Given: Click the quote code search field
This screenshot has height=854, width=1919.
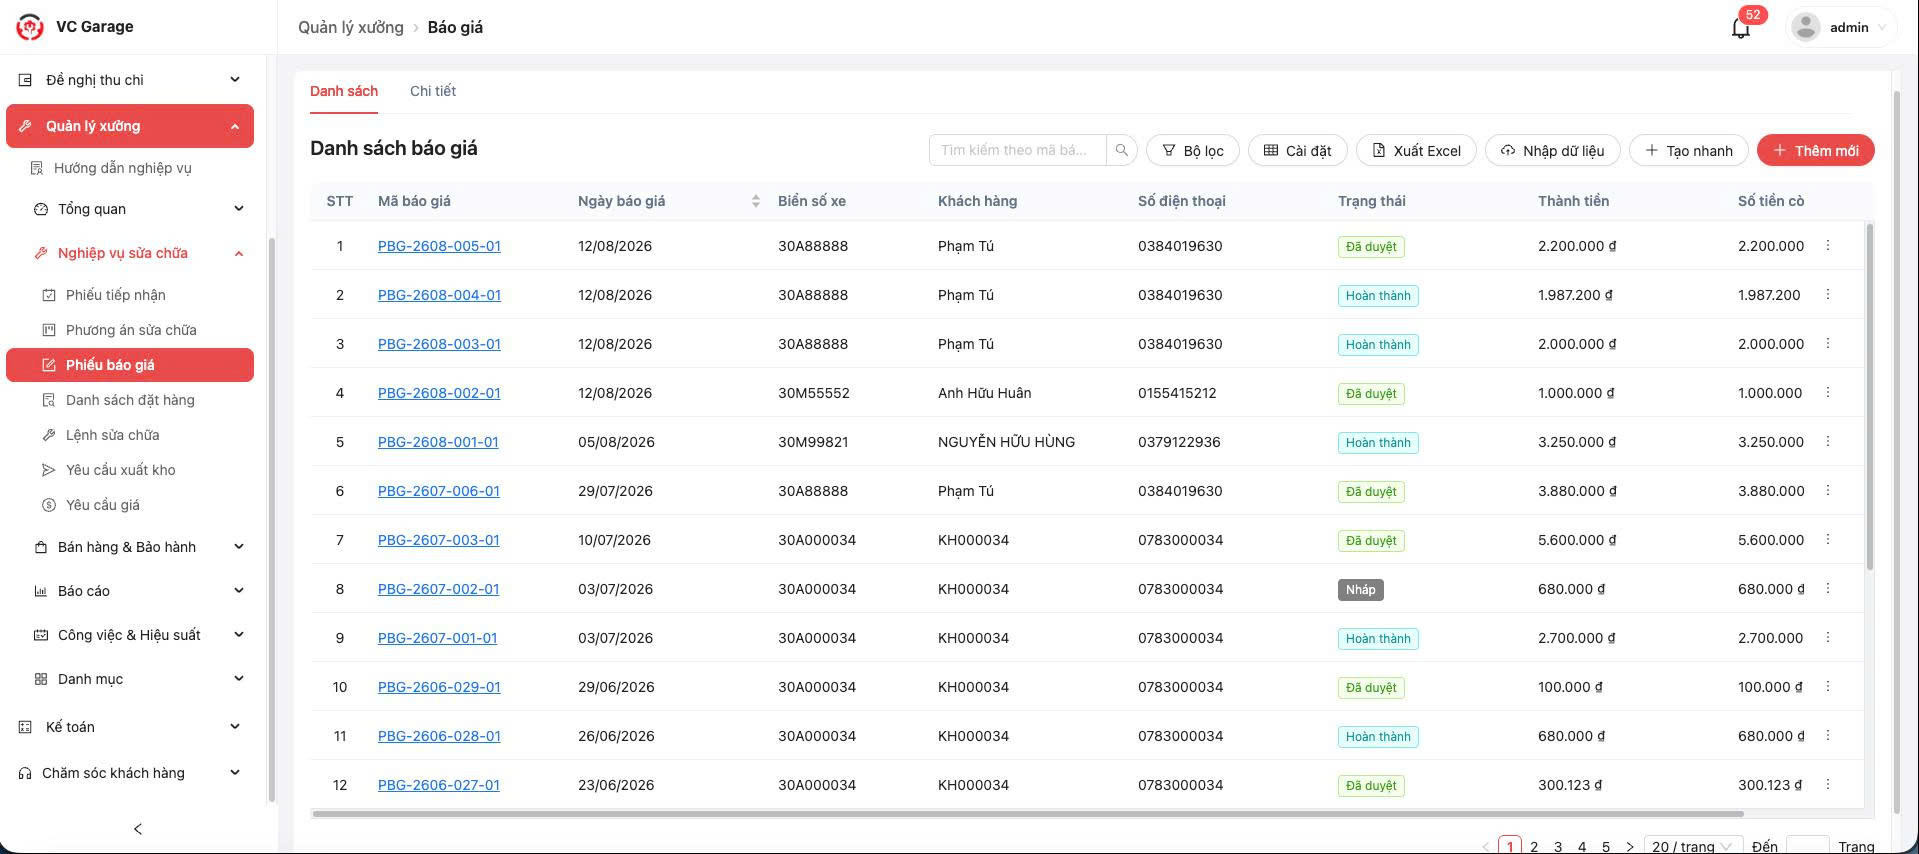Looking at the screenshot, I should coord(1018,150).
